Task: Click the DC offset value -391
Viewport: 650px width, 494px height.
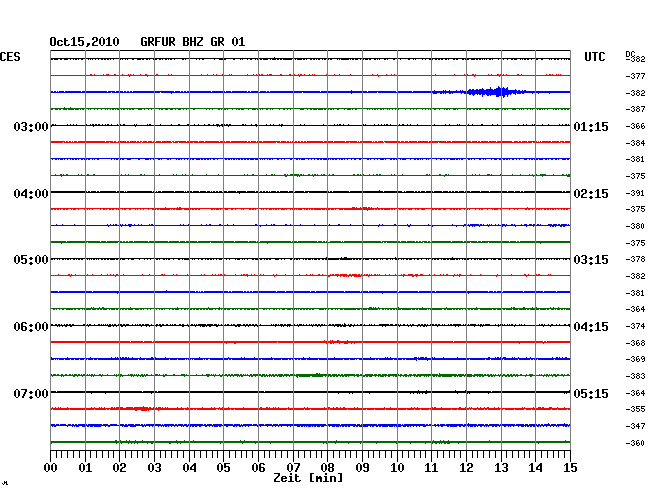Action: [x=635, y=193]
